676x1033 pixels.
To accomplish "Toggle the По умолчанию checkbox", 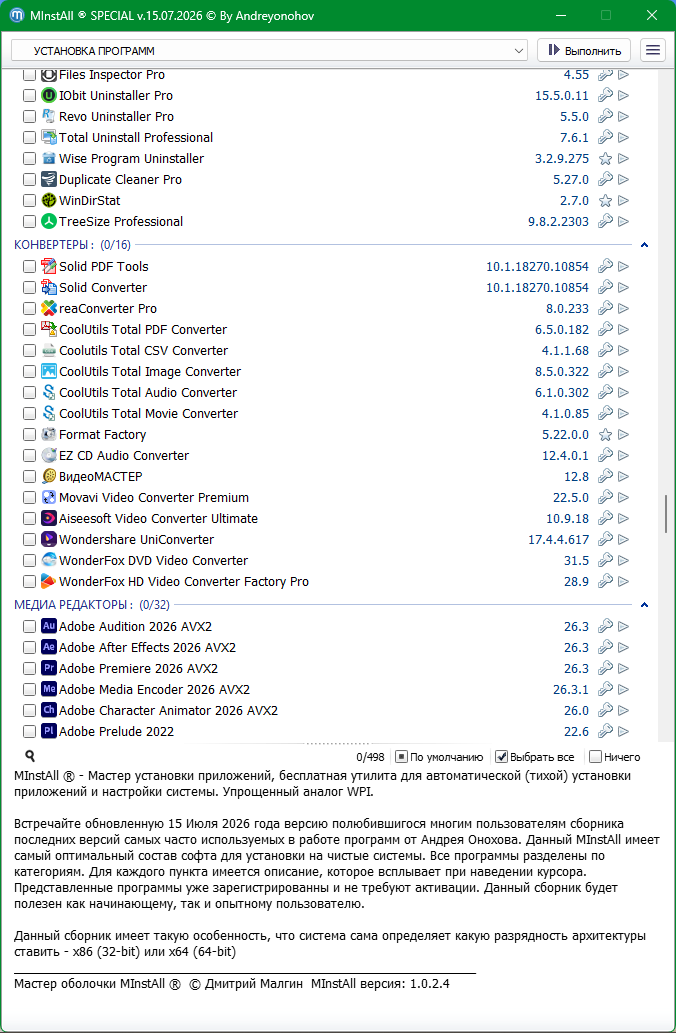I will click(x=401, y=757).
